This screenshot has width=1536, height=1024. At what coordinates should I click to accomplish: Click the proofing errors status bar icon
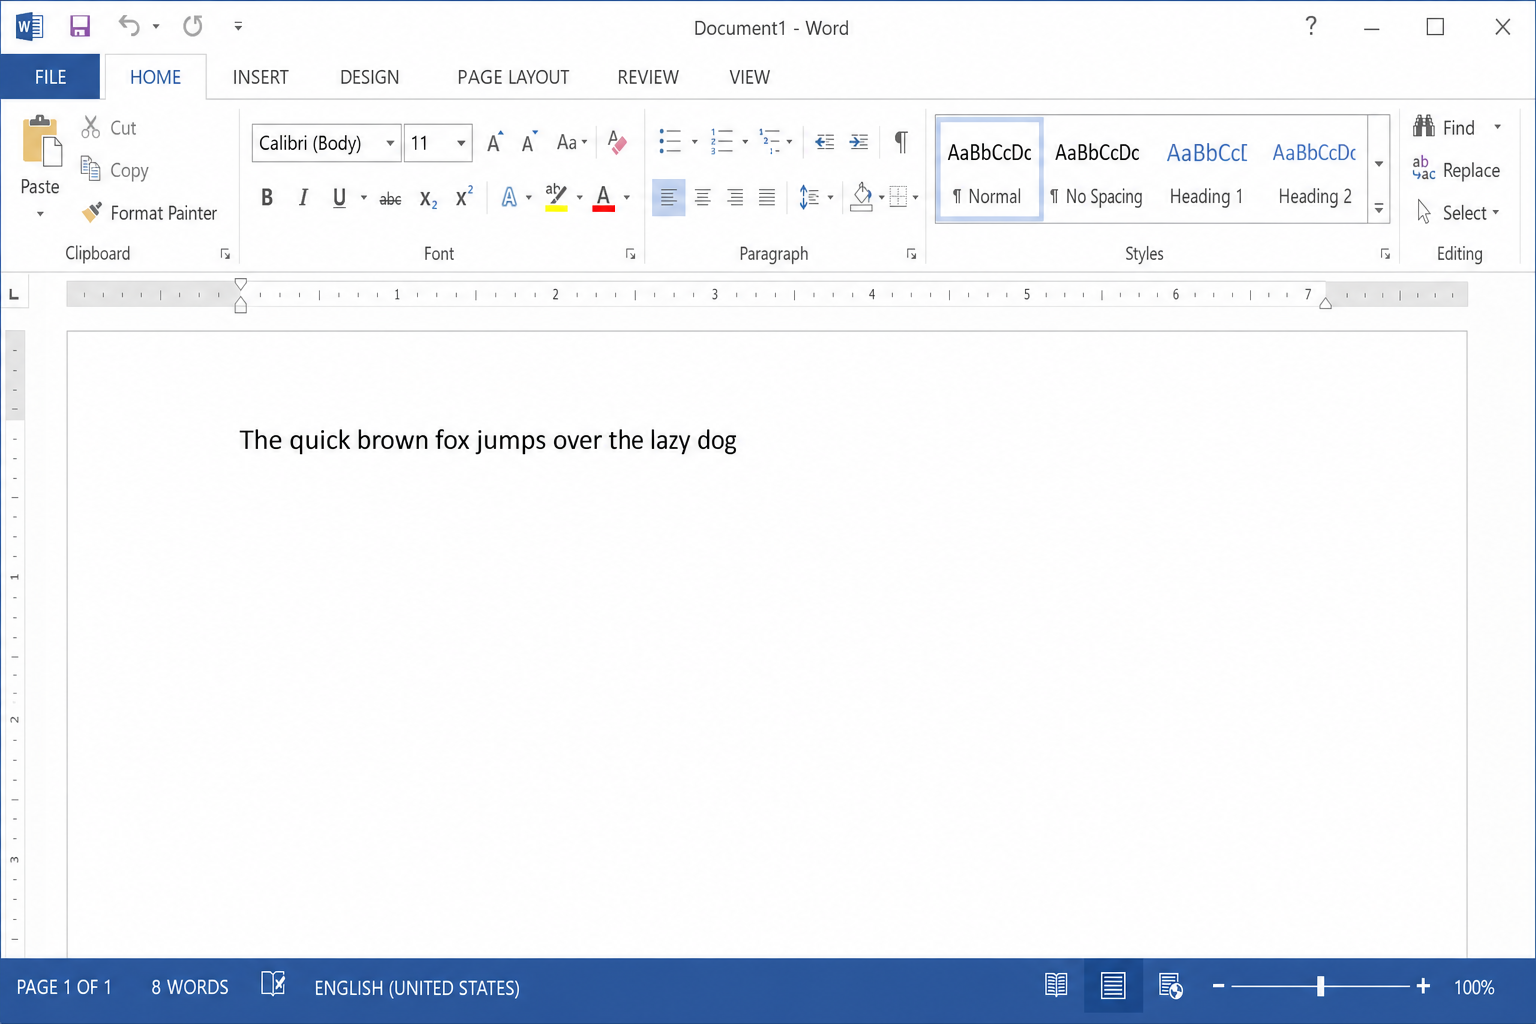273,985
